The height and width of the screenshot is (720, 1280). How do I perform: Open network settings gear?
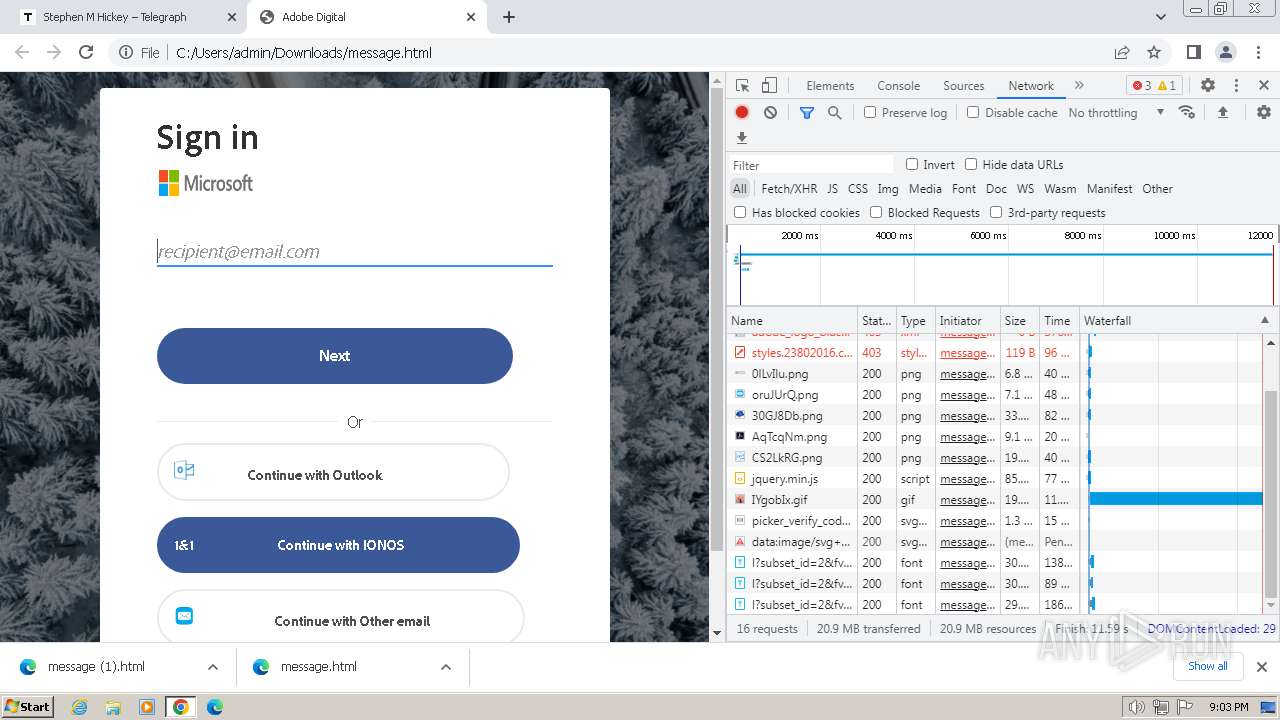point(1264,113)
